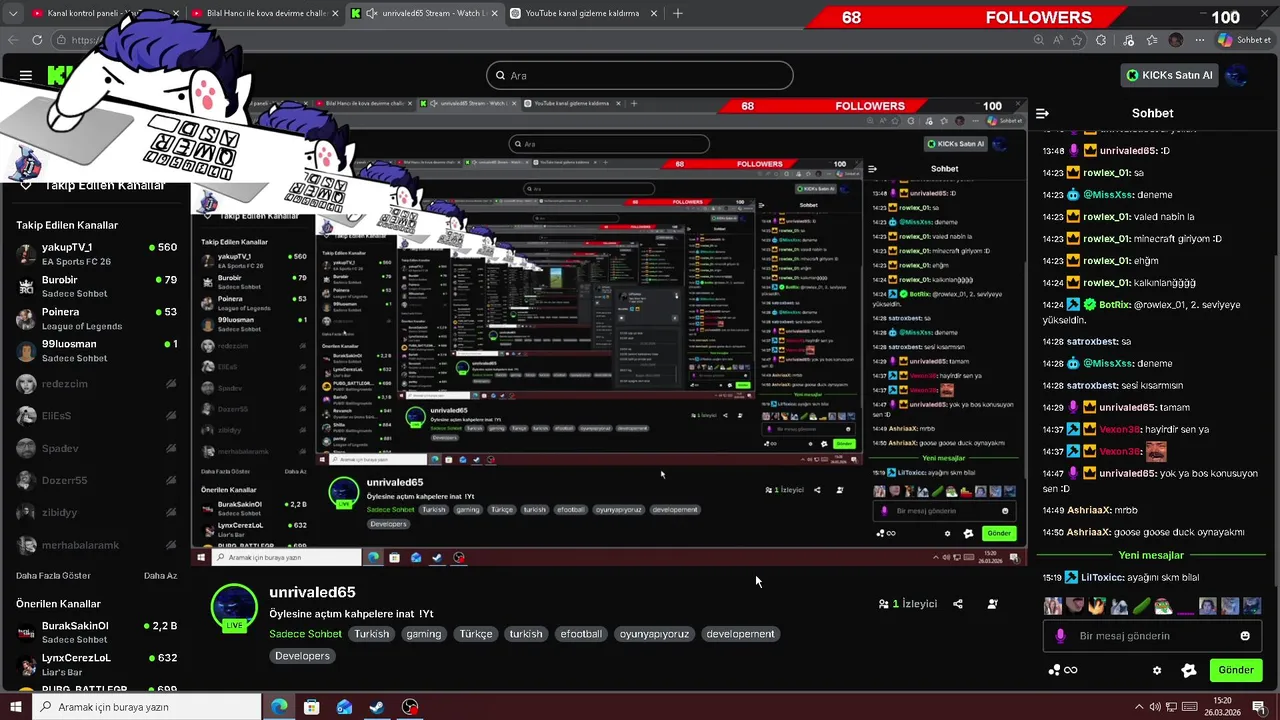Open Microsoft Store from the taskbar

pos(312,707)
